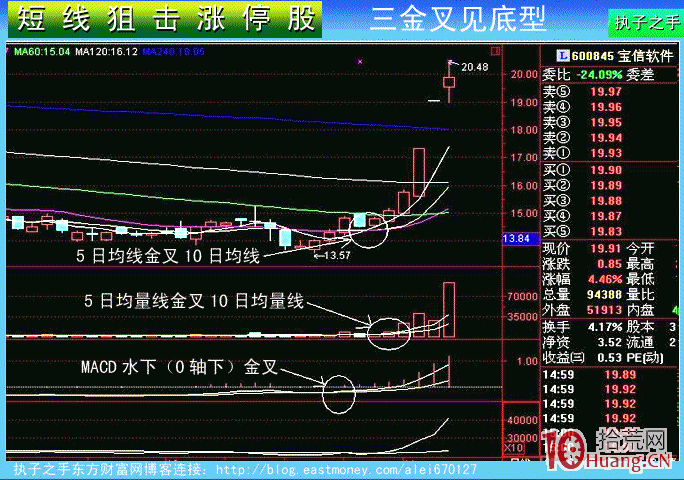Click sell-2 price 19.94
Image resolution: width=684 pixels, height=480 pixels.
point(606,137)
